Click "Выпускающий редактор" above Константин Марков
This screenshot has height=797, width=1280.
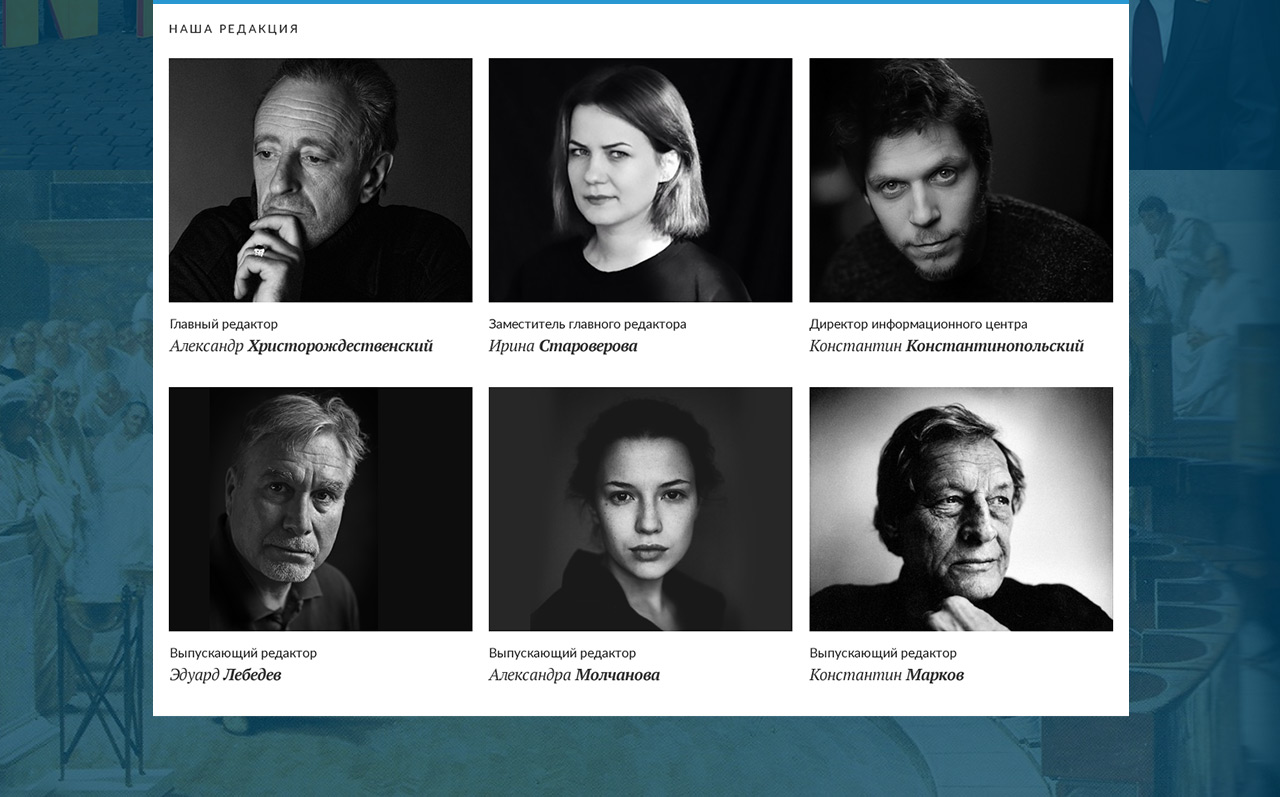883,653
